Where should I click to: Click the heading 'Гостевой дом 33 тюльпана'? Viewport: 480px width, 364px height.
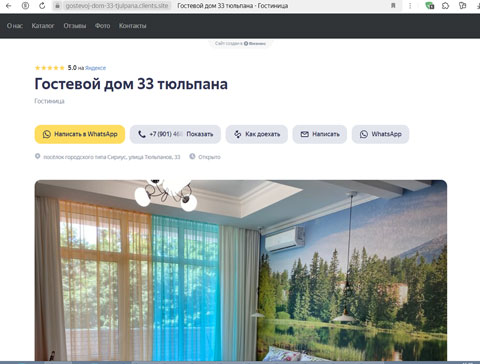click(x=131, y=84)
